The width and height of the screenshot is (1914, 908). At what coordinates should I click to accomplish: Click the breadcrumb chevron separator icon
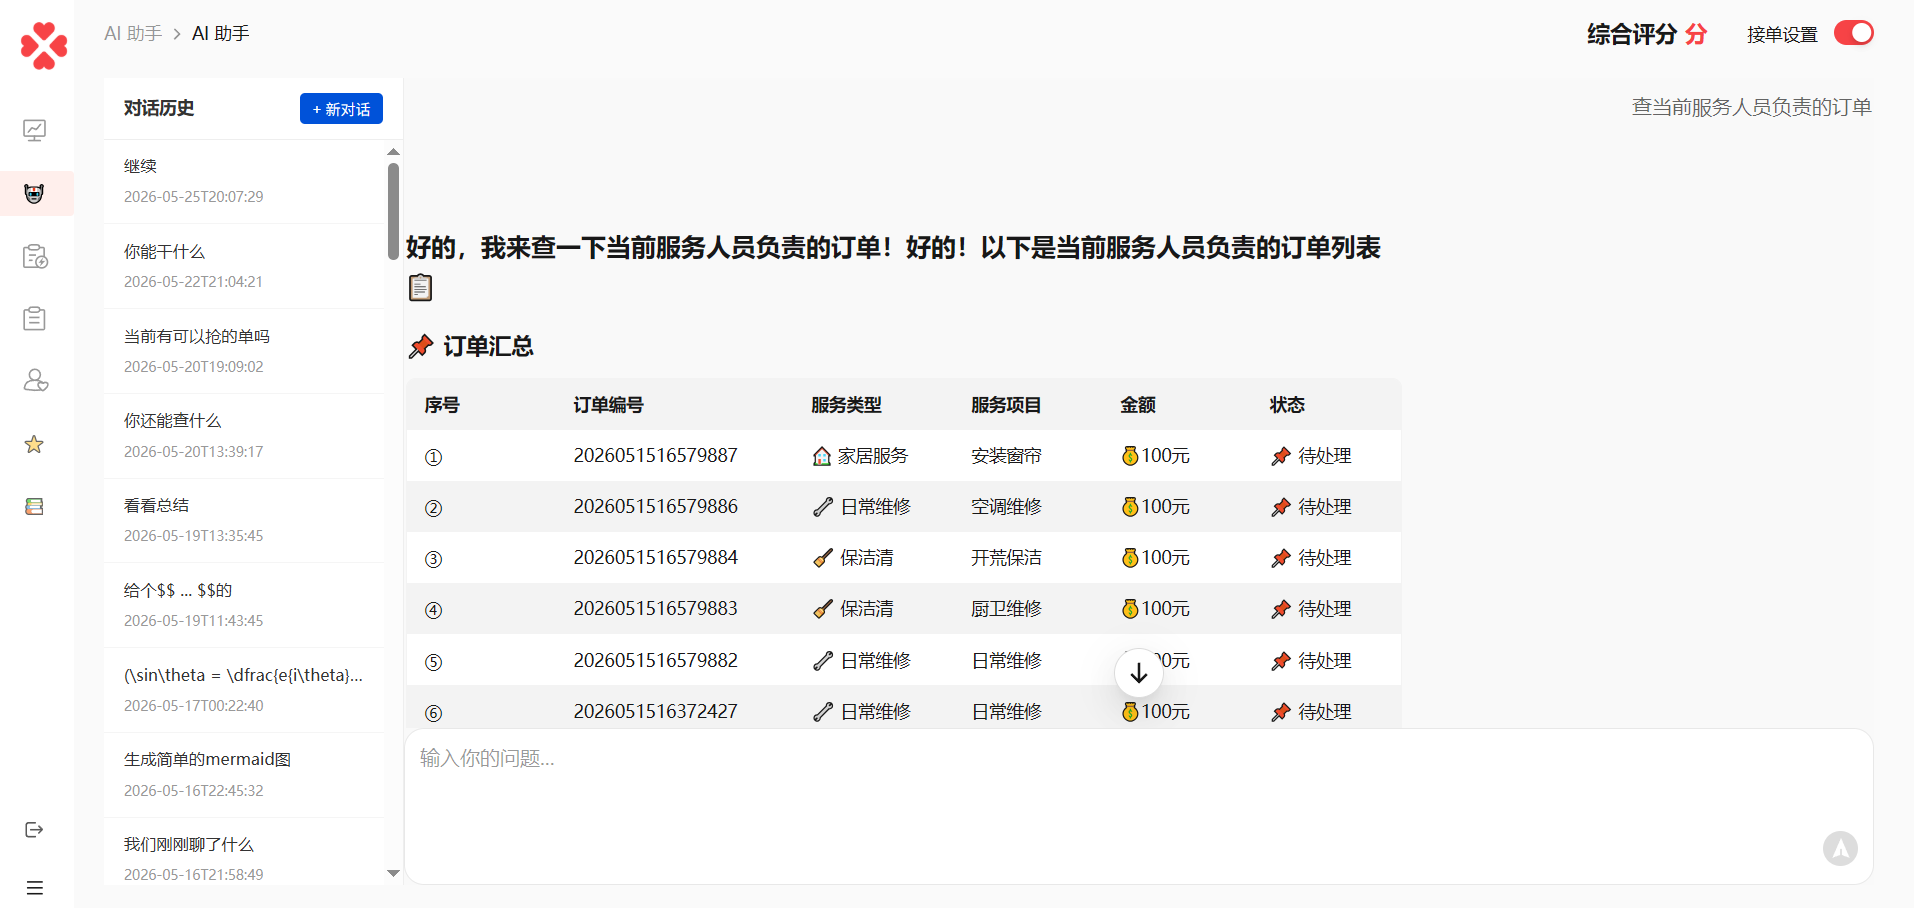pyautogui.click(x=177, y=34)
